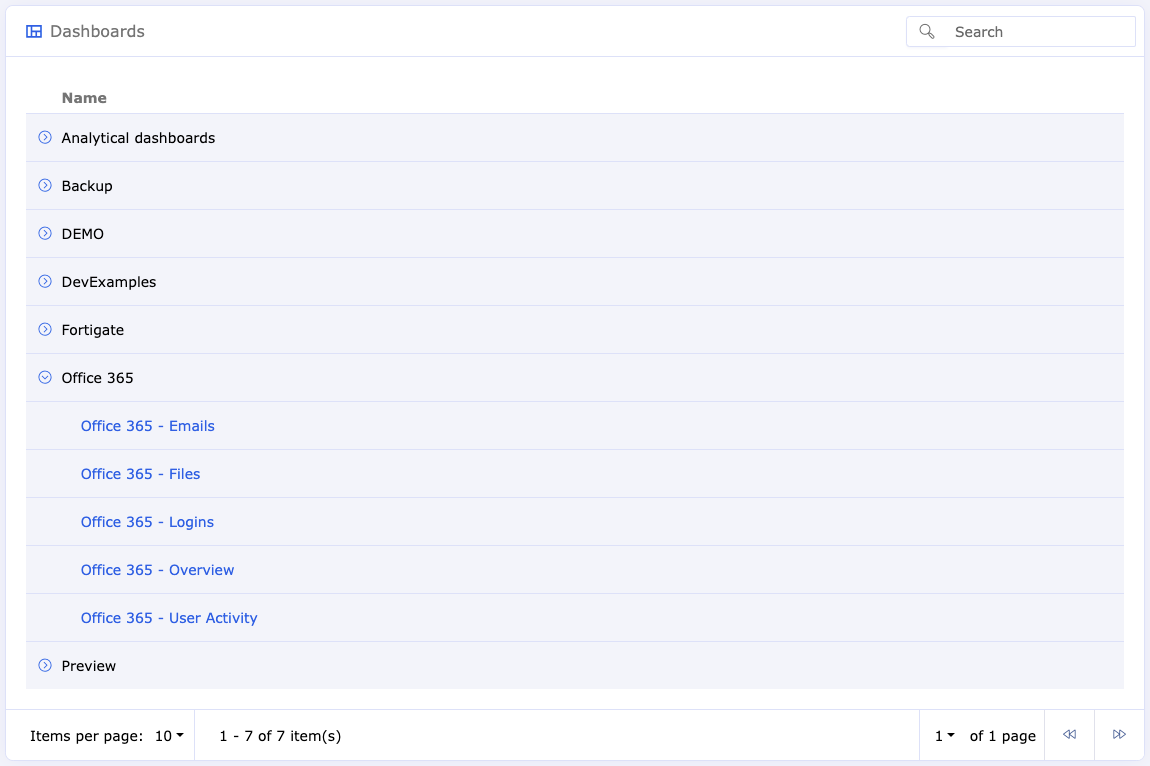The height and width of the screenshot is (766, 1150).
Task: Expand the DevExamples group
Action: [45, 281]
